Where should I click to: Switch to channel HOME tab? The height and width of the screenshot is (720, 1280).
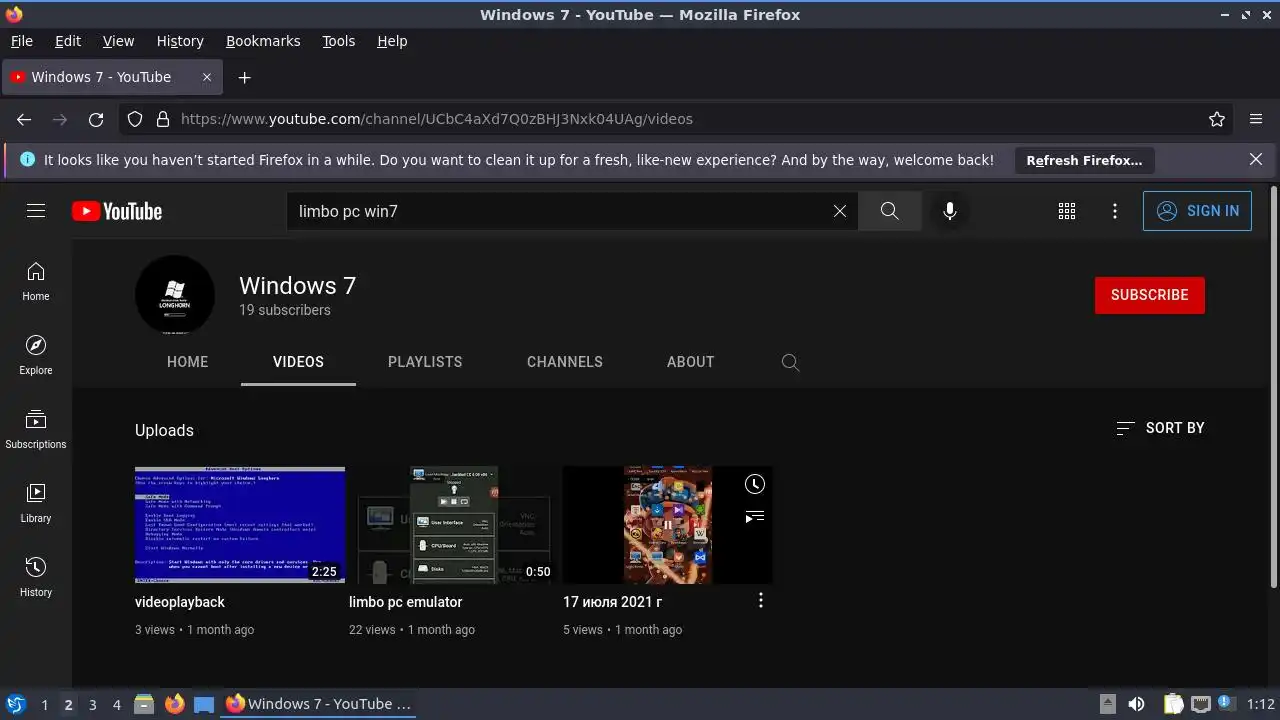(188, 362)
